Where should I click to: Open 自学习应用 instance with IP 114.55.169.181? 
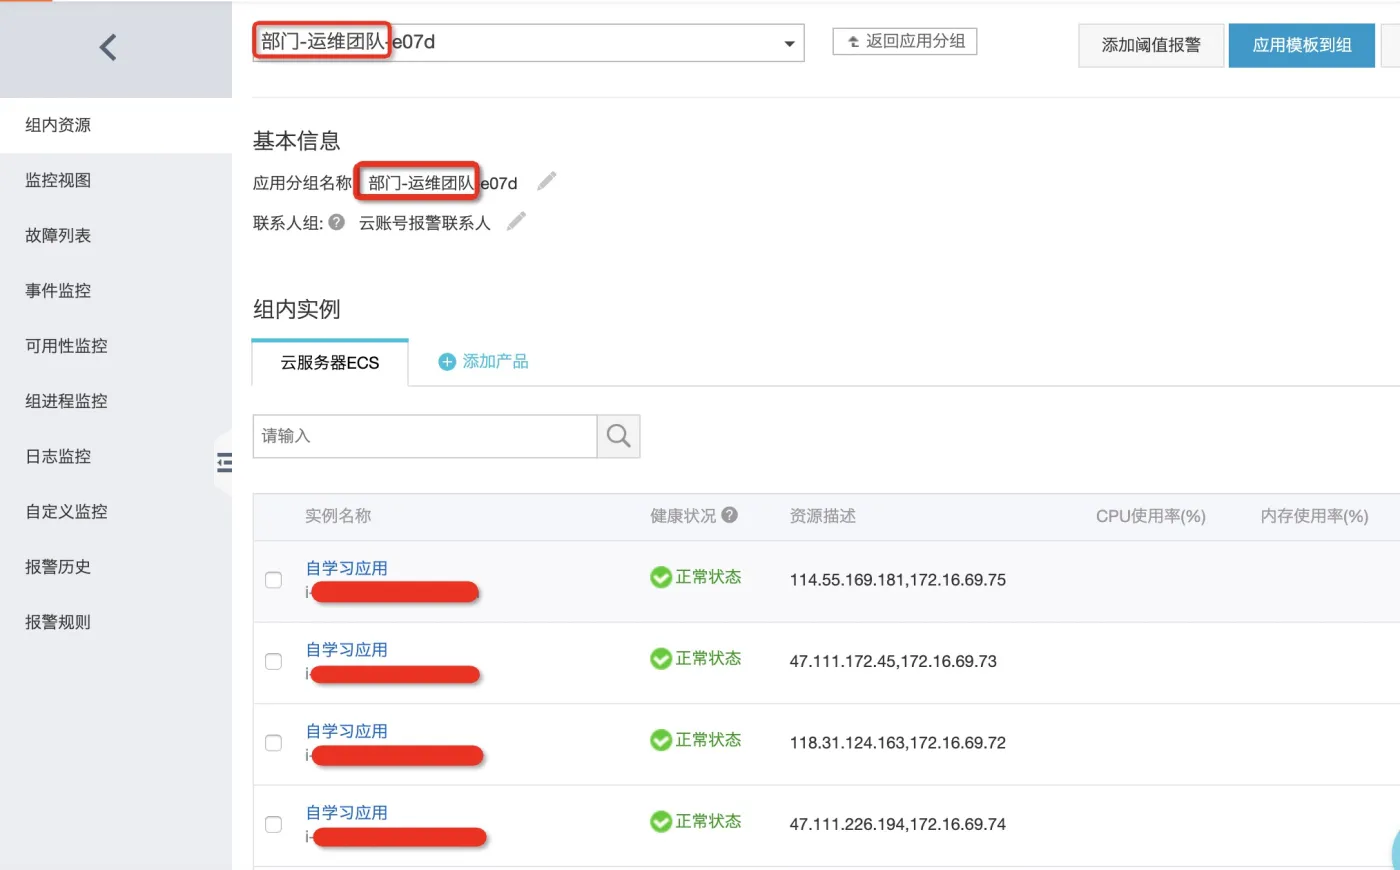coord(347,568)
